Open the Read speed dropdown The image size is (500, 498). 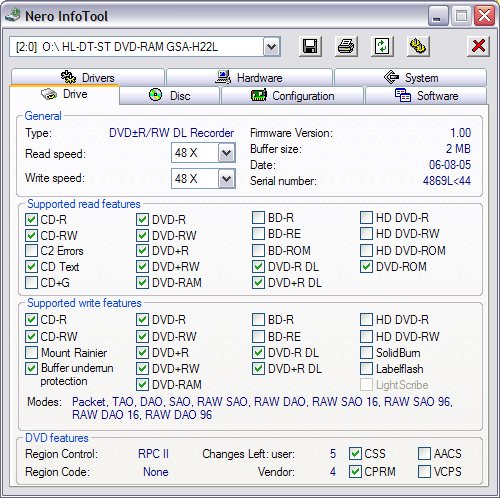coord(227,153)
